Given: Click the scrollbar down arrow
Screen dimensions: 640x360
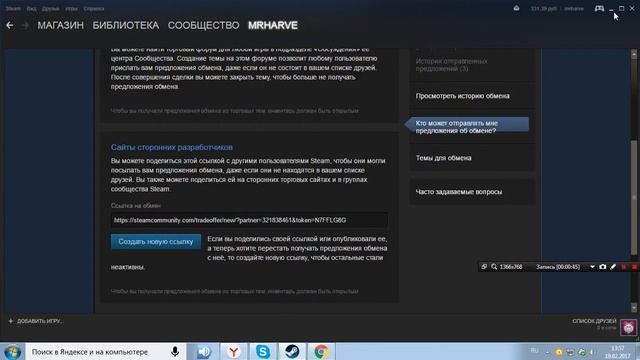Looking at the screenshot, I should (633, 307).
